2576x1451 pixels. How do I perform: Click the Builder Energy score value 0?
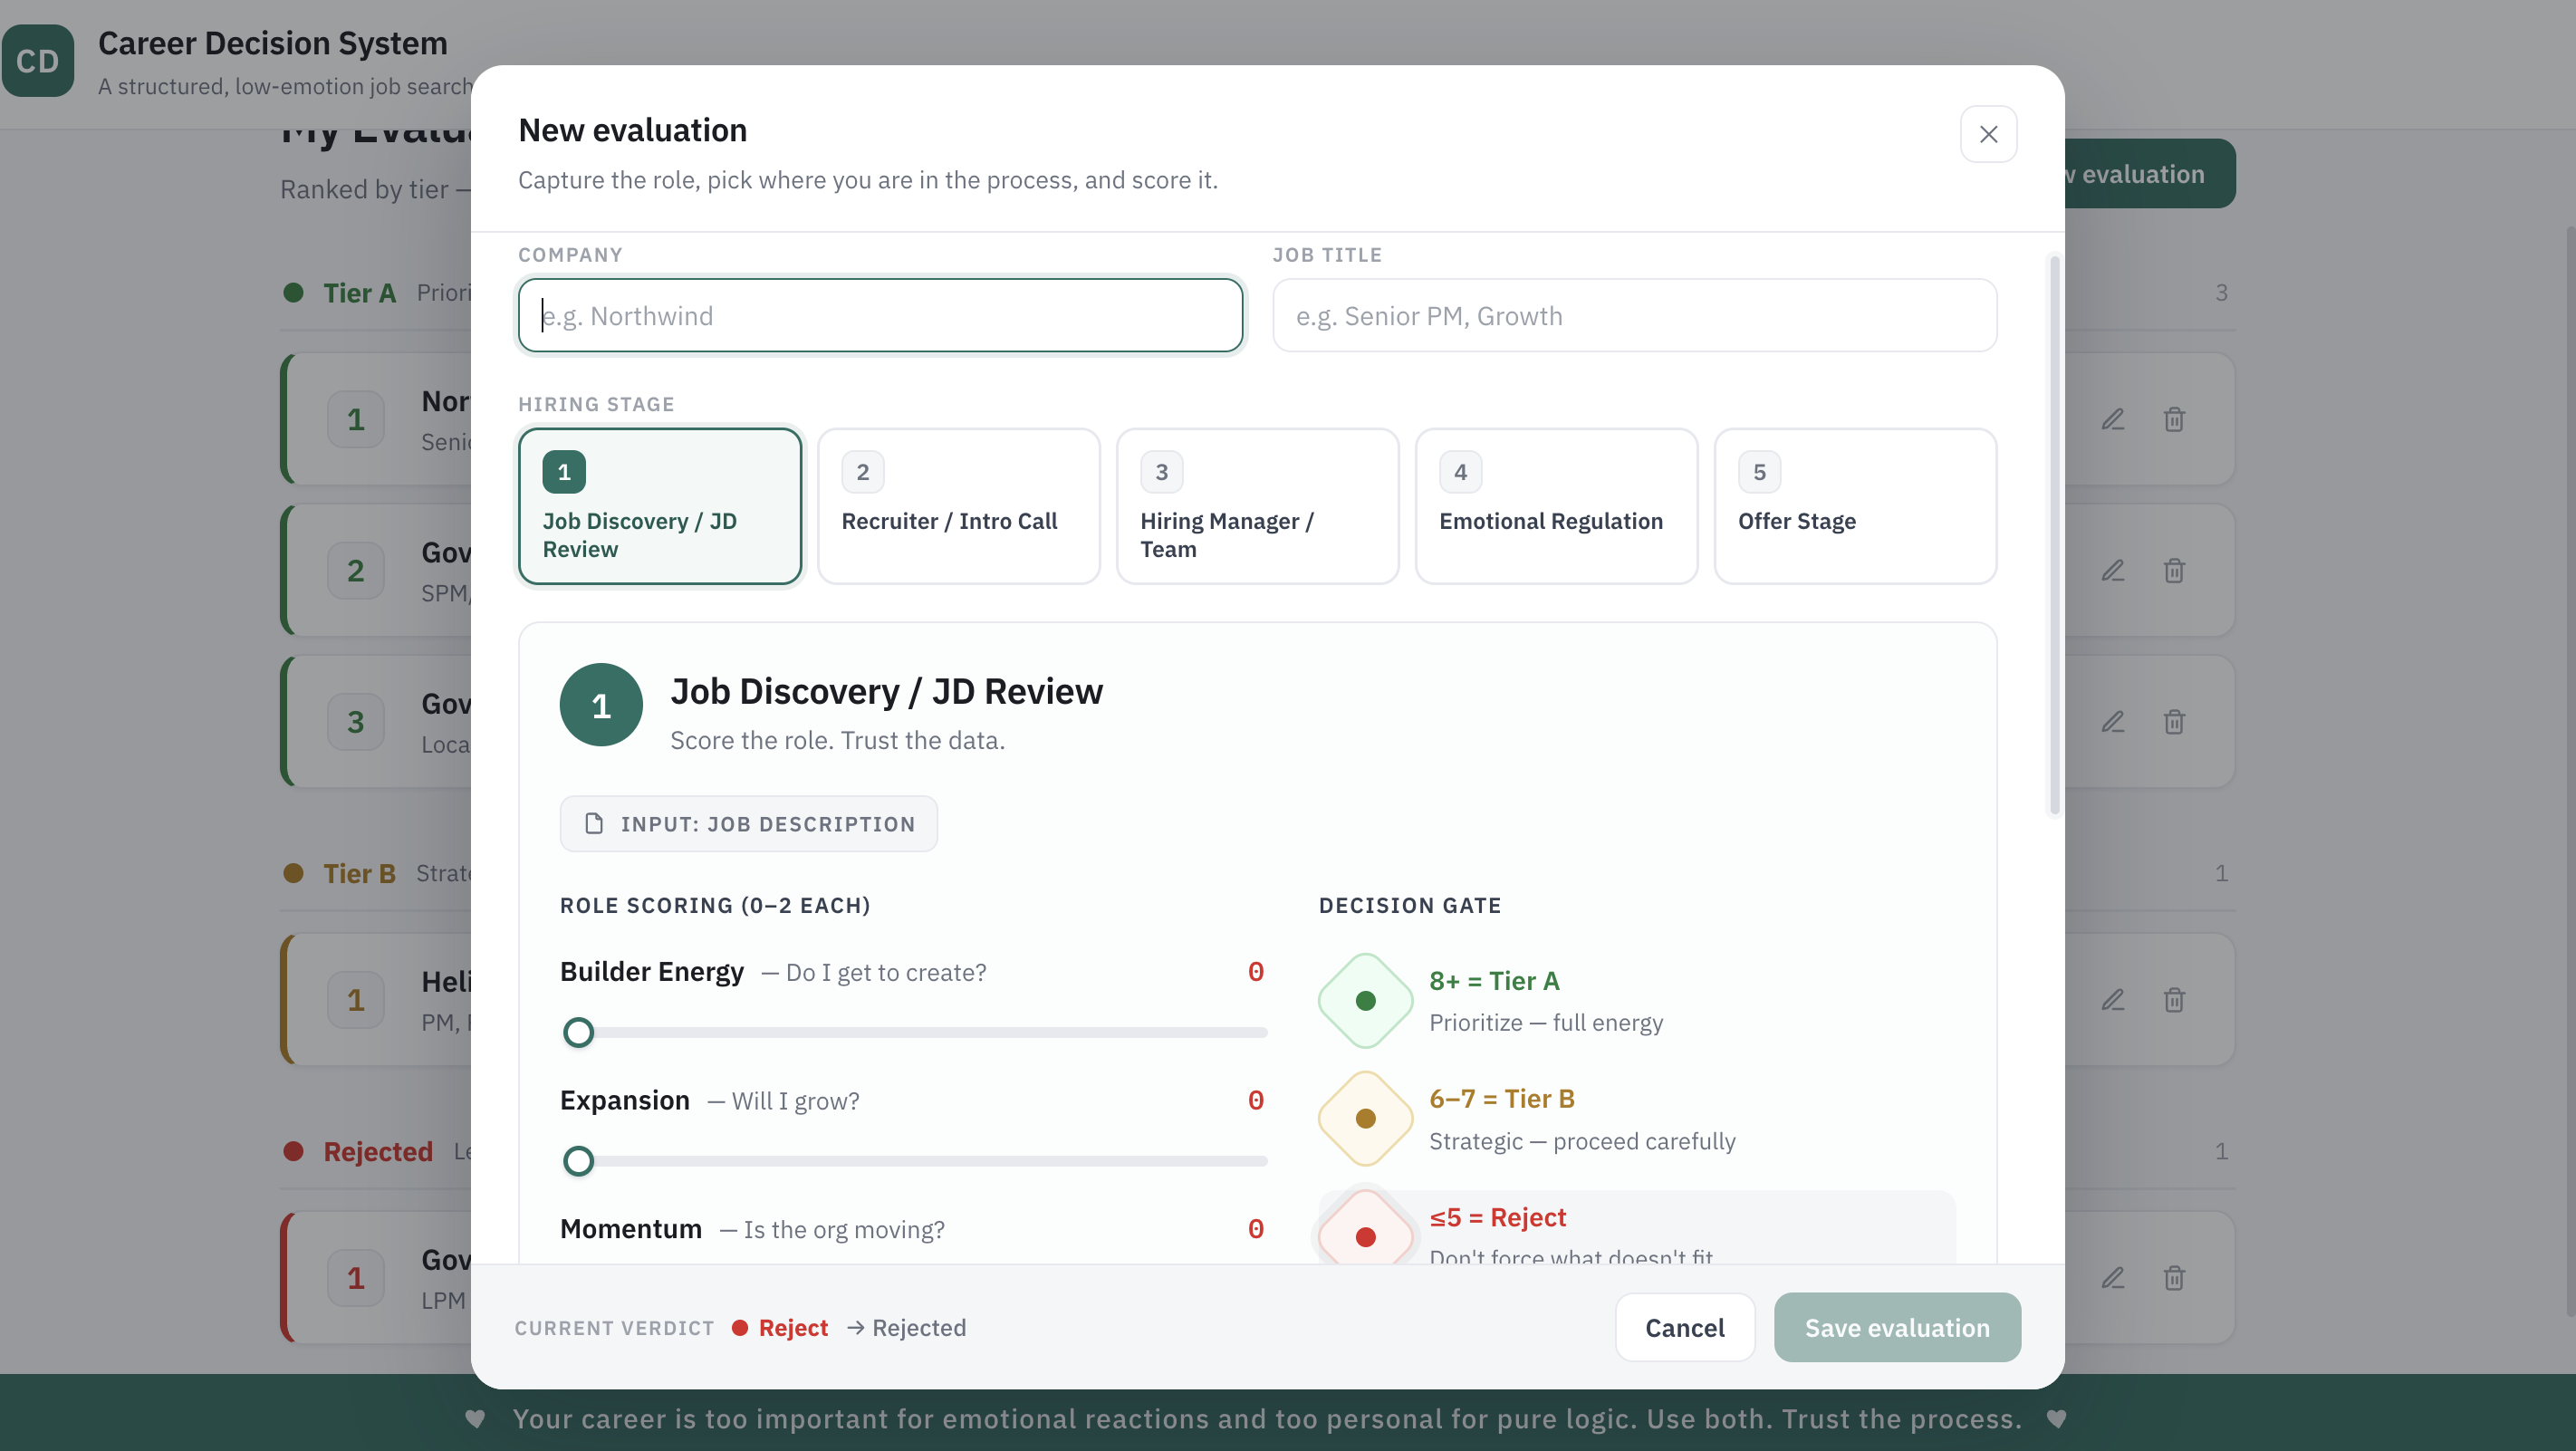tap(1256, 972)
